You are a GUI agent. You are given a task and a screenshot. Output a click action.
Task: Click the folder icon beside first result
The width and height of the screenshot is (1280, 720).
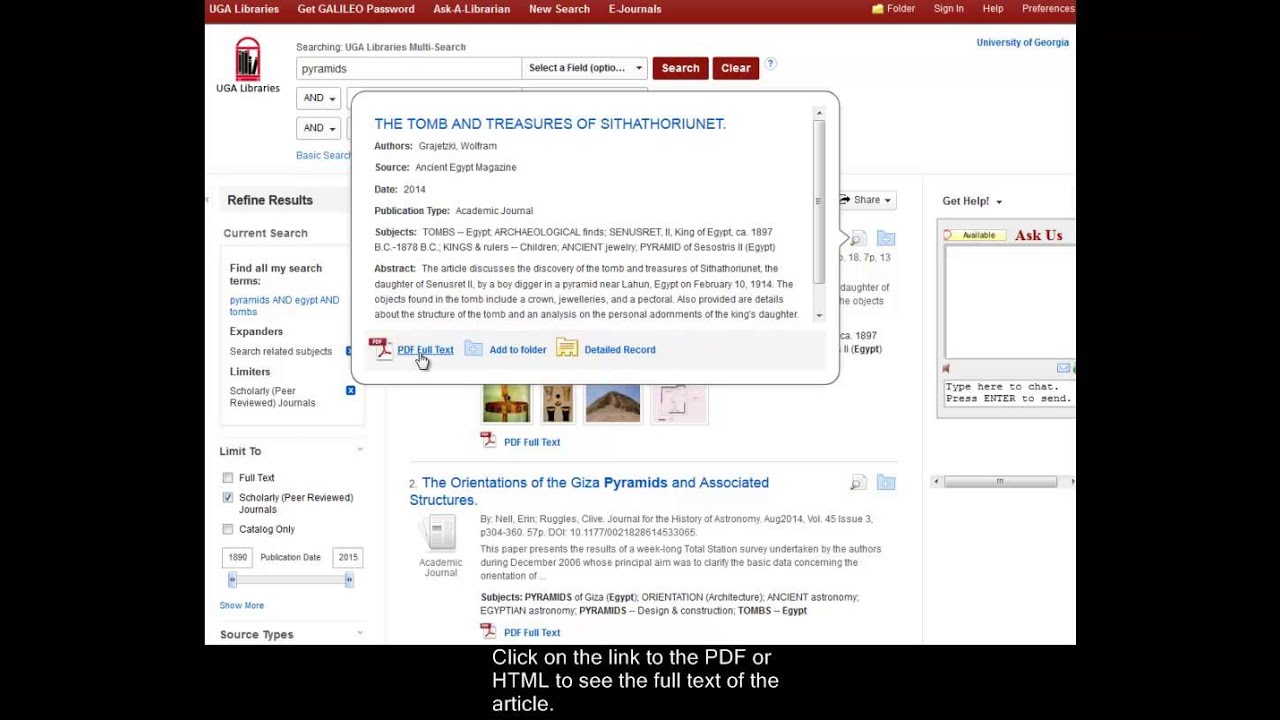pyautogui.click(x=886, y=238)
